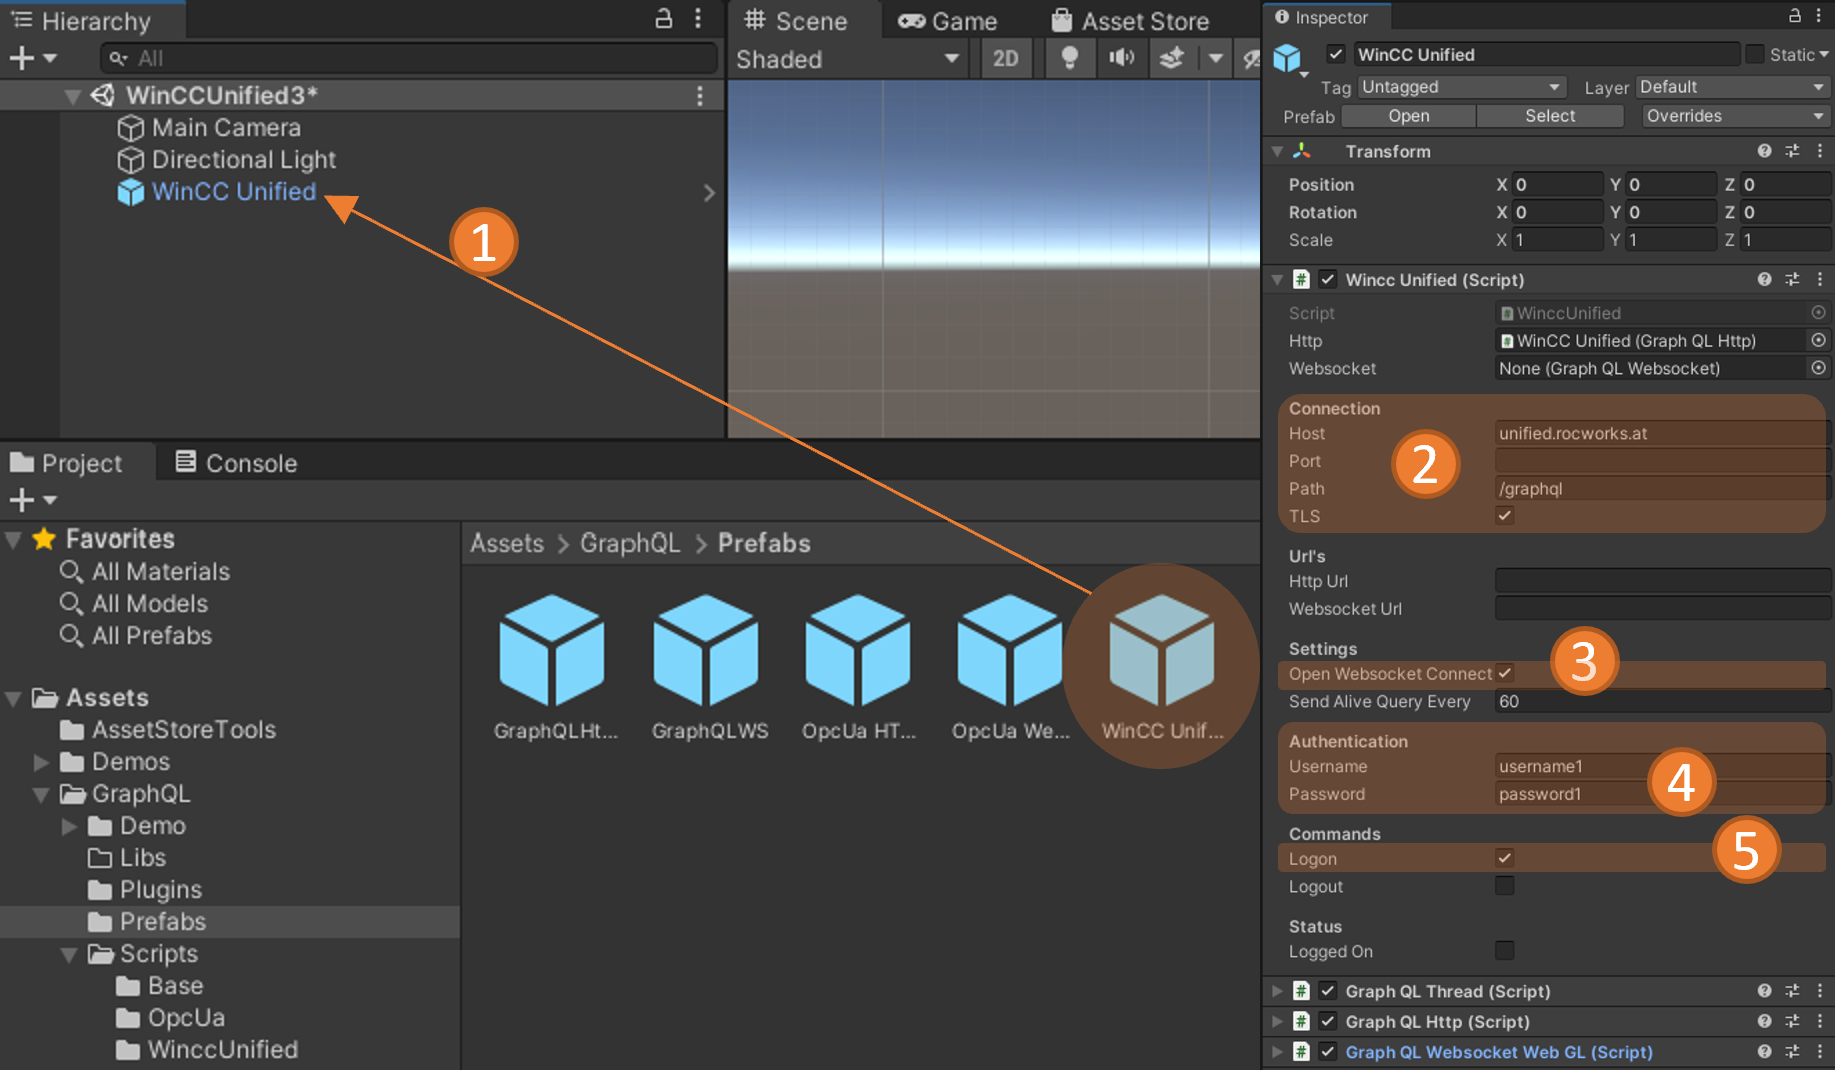Collapse the Favorites section
Viewport: 1835px width, 1070px height.
click(x=13, y=540)
